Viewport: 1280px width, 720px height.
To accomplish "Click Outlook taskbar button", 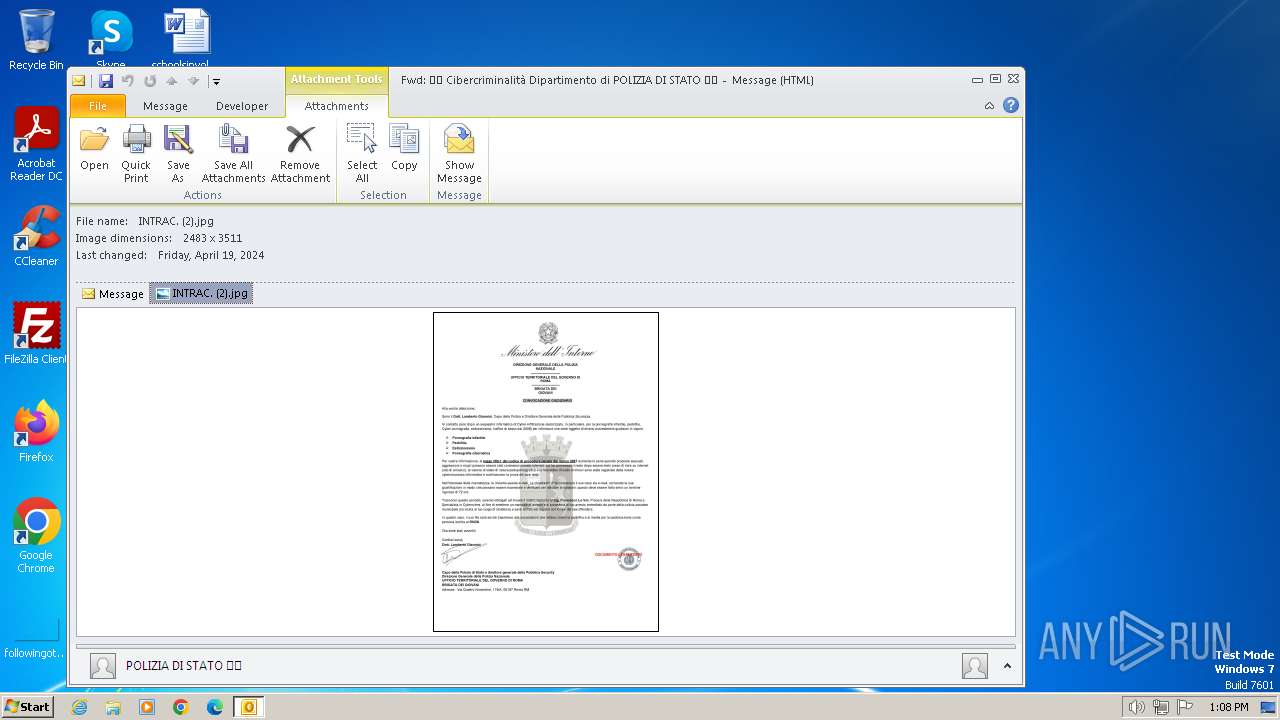I will 249,707.
